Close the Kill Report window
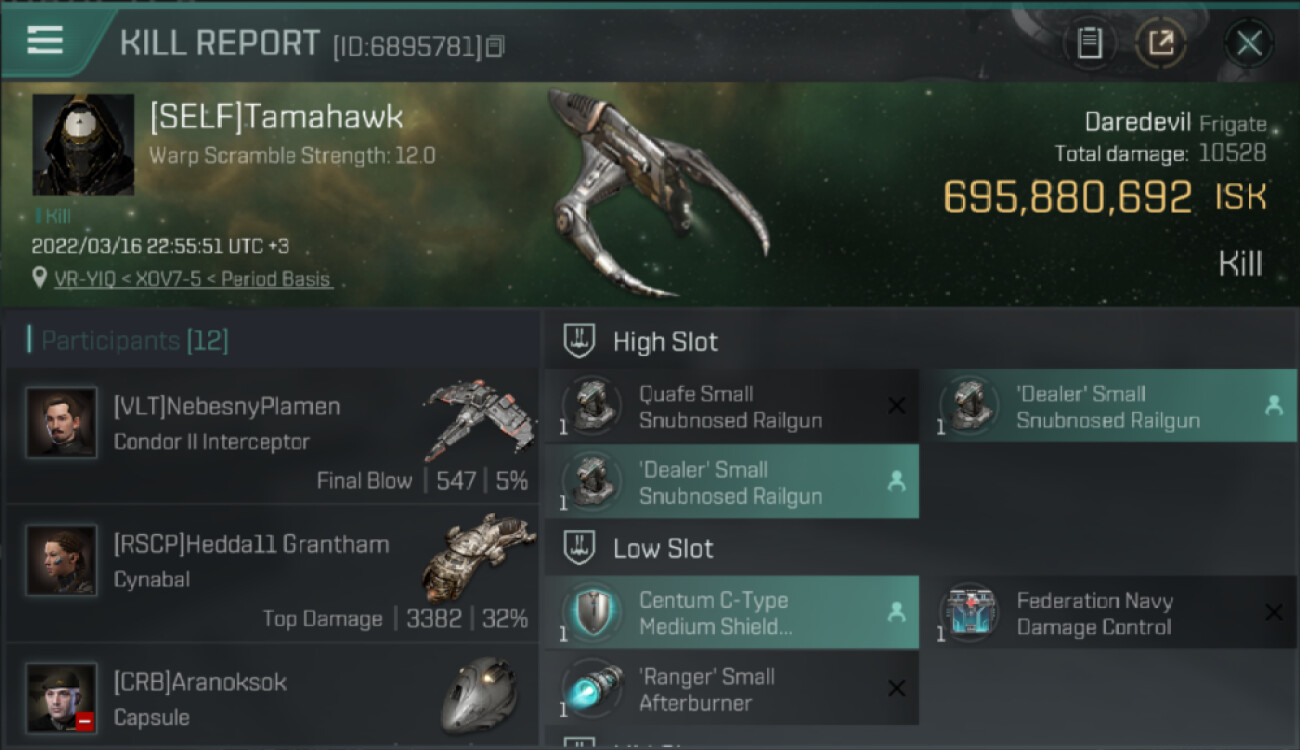This screenshot has height=750, width=1300. click(x=1249, y=43)
